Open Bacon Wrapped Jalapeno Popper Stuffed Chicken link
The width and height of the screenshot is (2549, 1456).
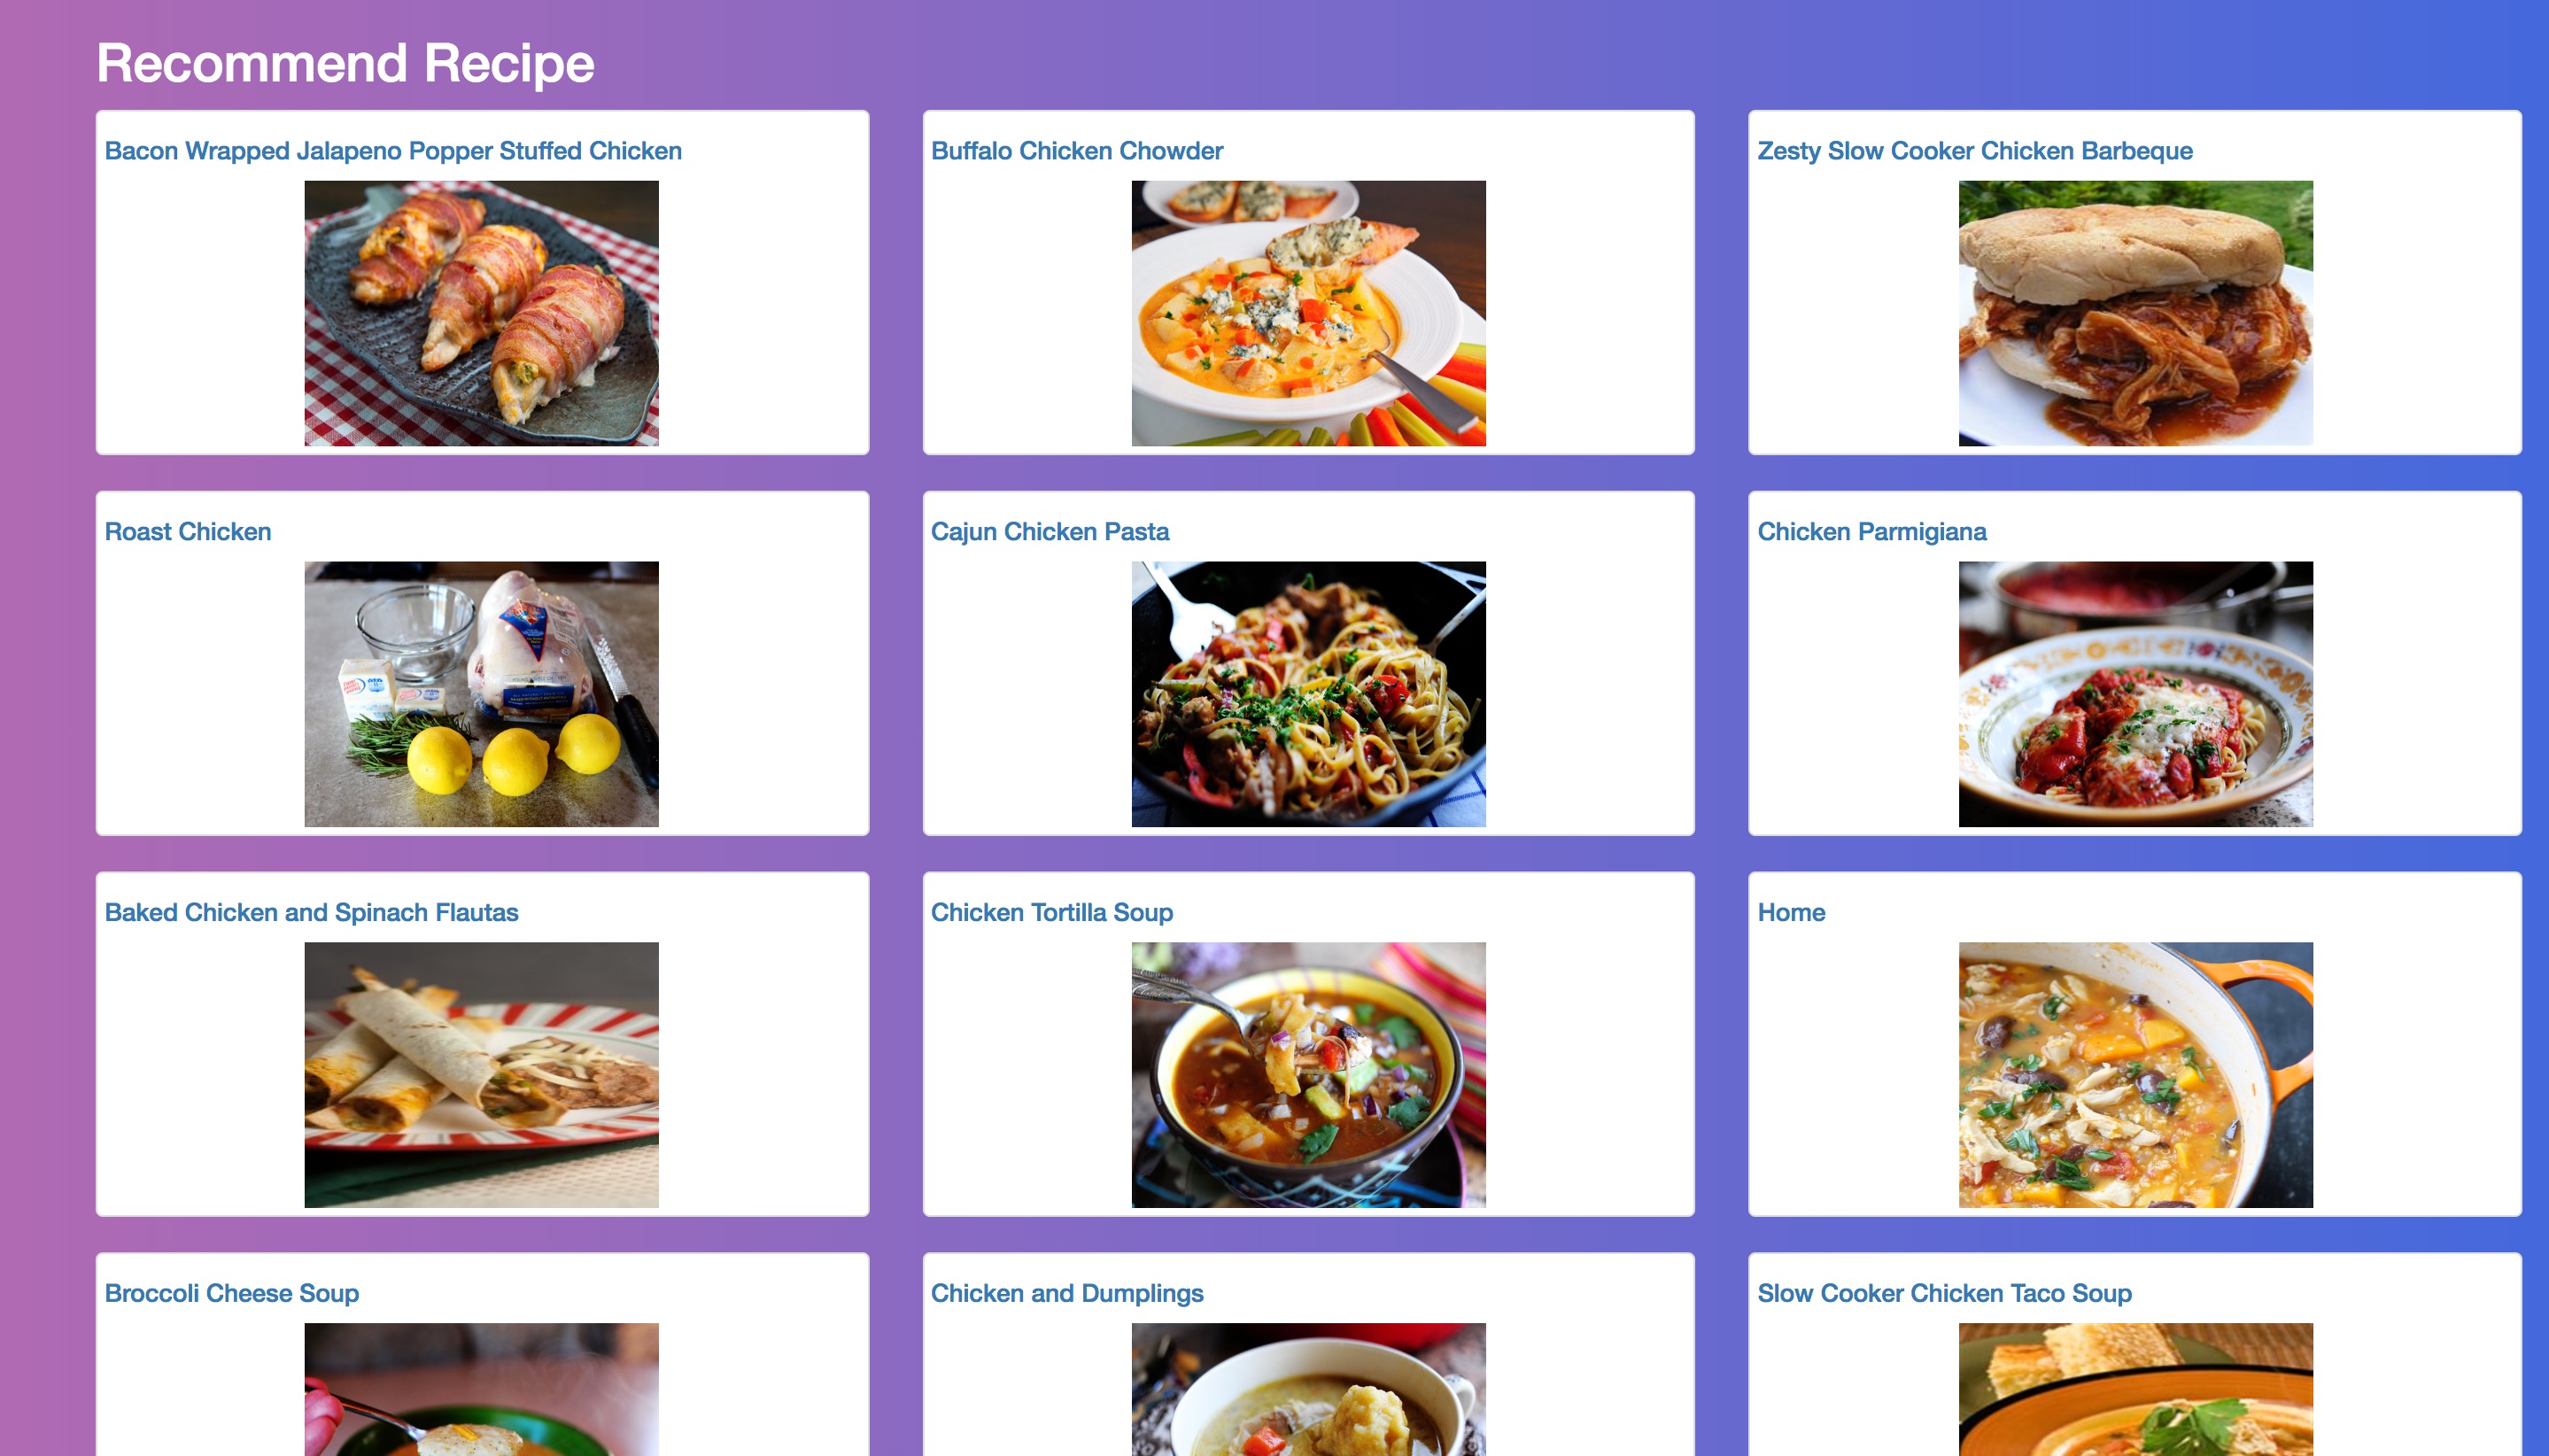393,151
